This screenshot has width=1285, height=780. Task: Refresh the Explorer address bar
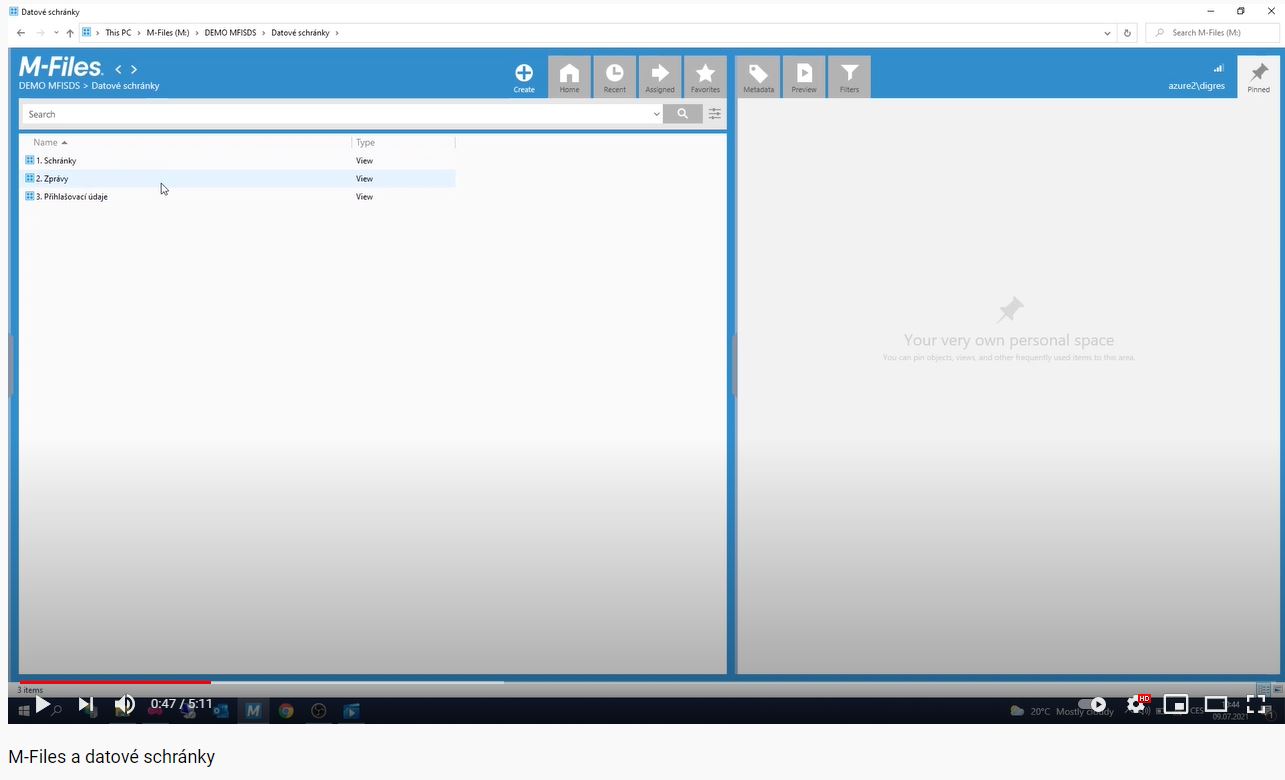[x=1127, y=33]
